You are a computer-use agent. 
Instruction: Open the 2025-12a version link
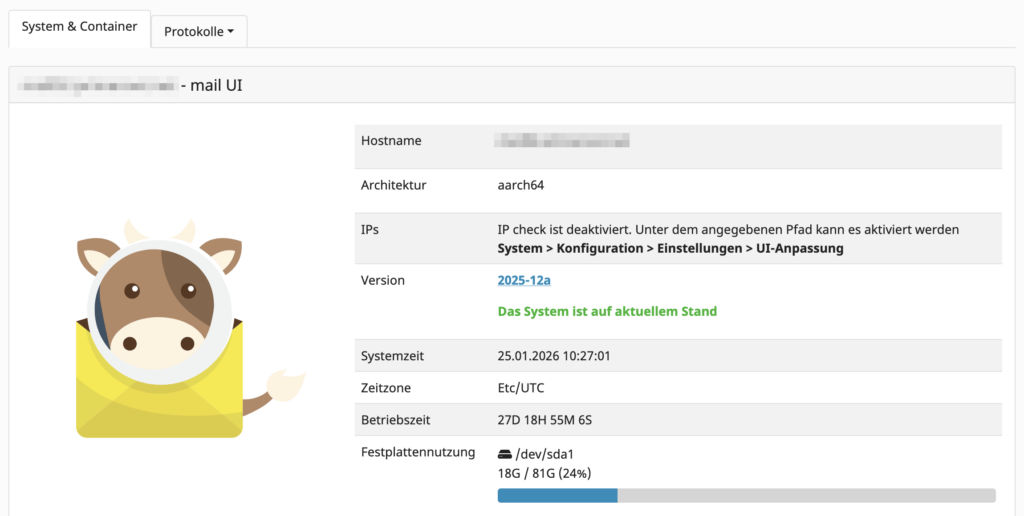pos(523,280)
